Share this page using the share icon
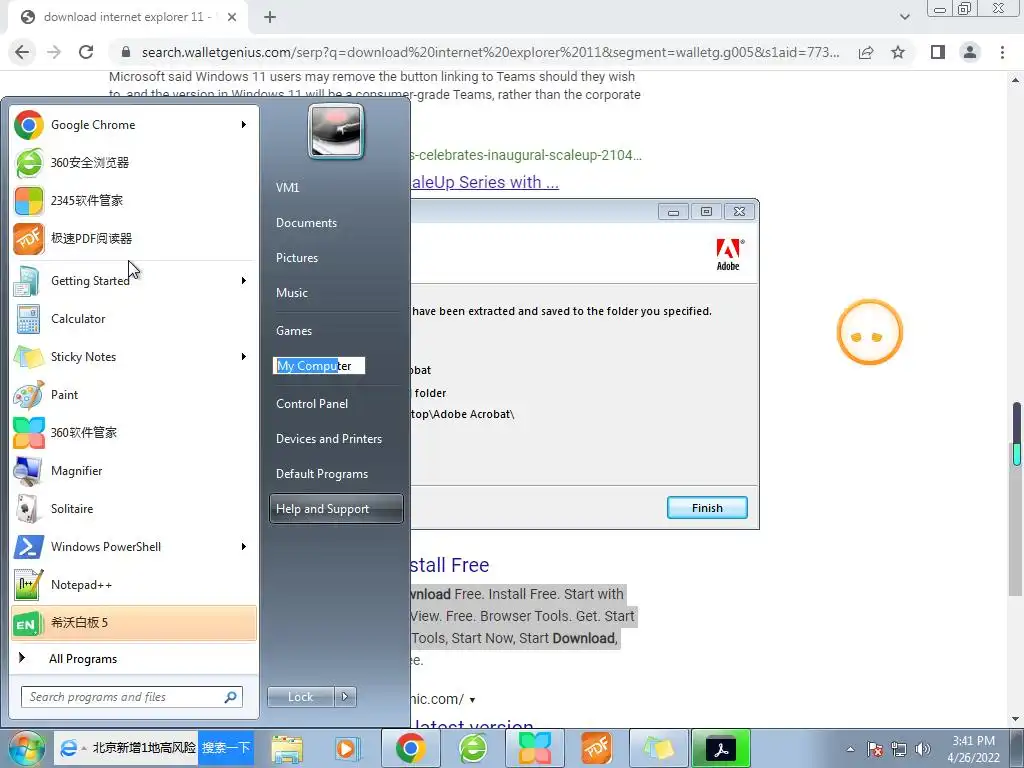 point(866,52)
